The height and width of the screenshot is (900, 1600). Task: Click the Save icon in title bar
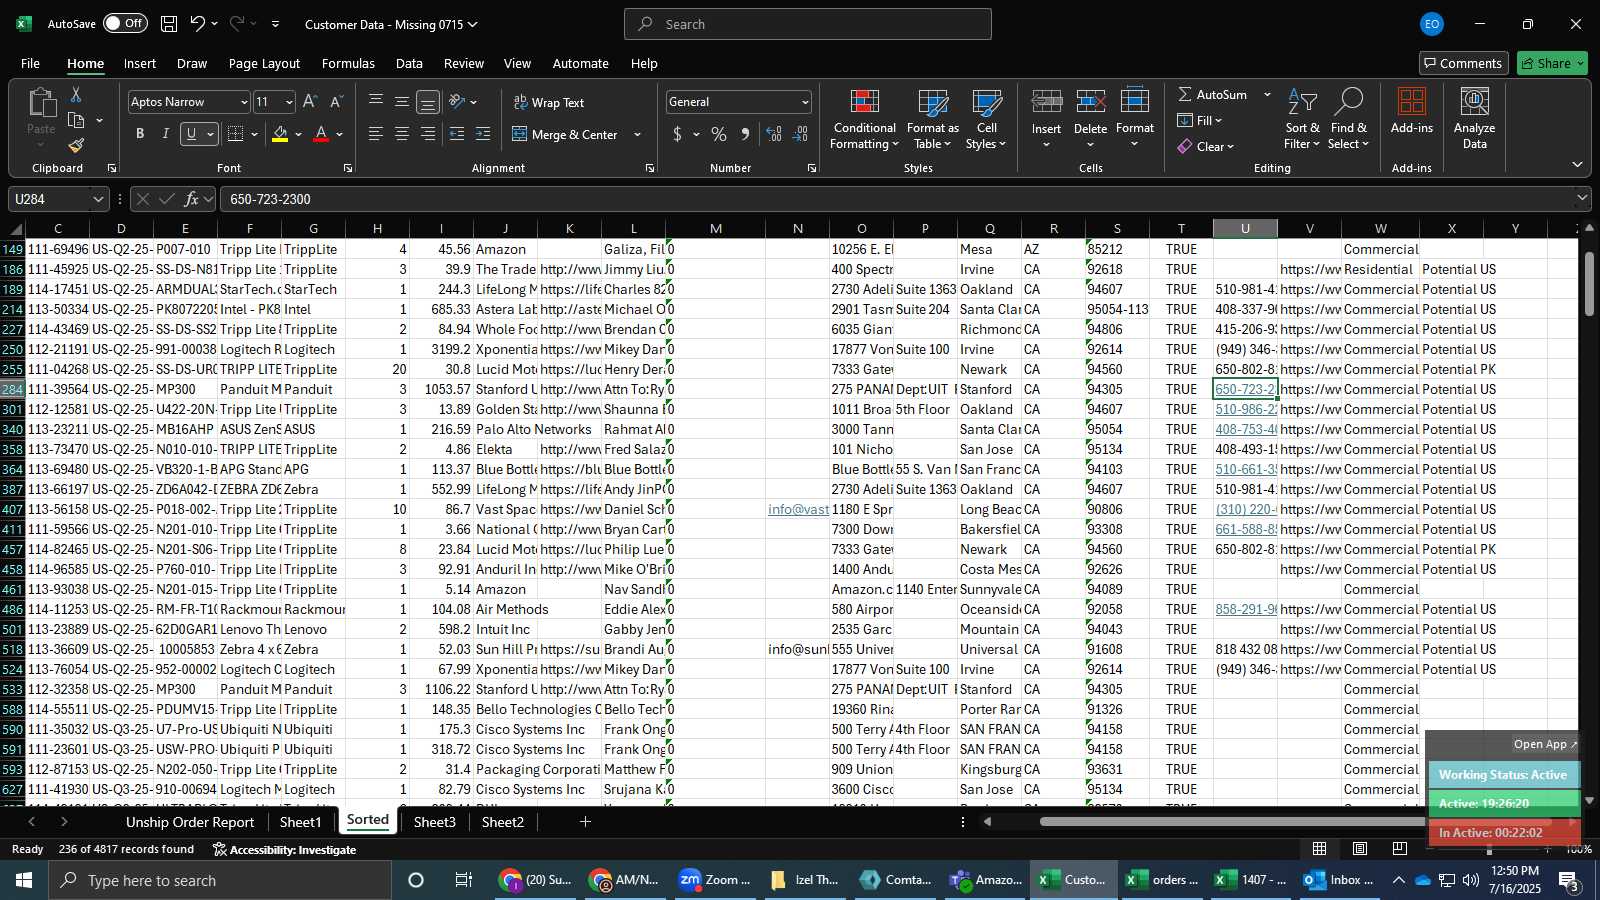(x=169, y=24)
